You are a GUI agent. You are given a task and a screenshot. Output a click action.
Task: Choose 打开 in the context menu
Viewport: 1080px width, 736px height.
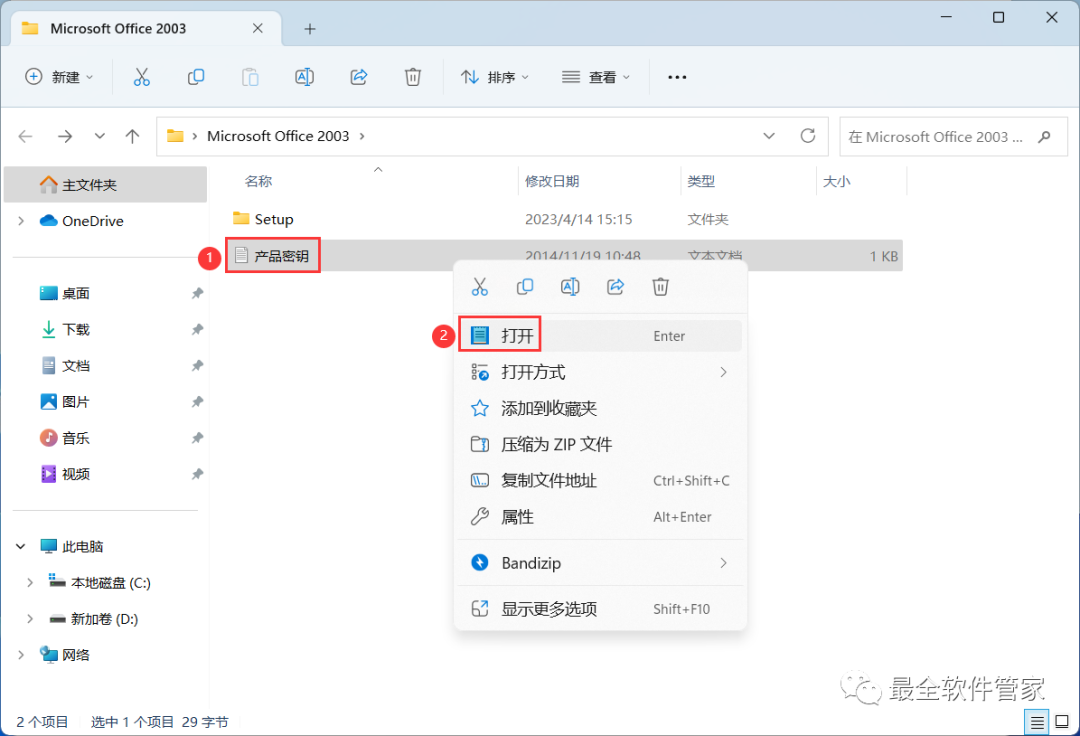[600, 335]
